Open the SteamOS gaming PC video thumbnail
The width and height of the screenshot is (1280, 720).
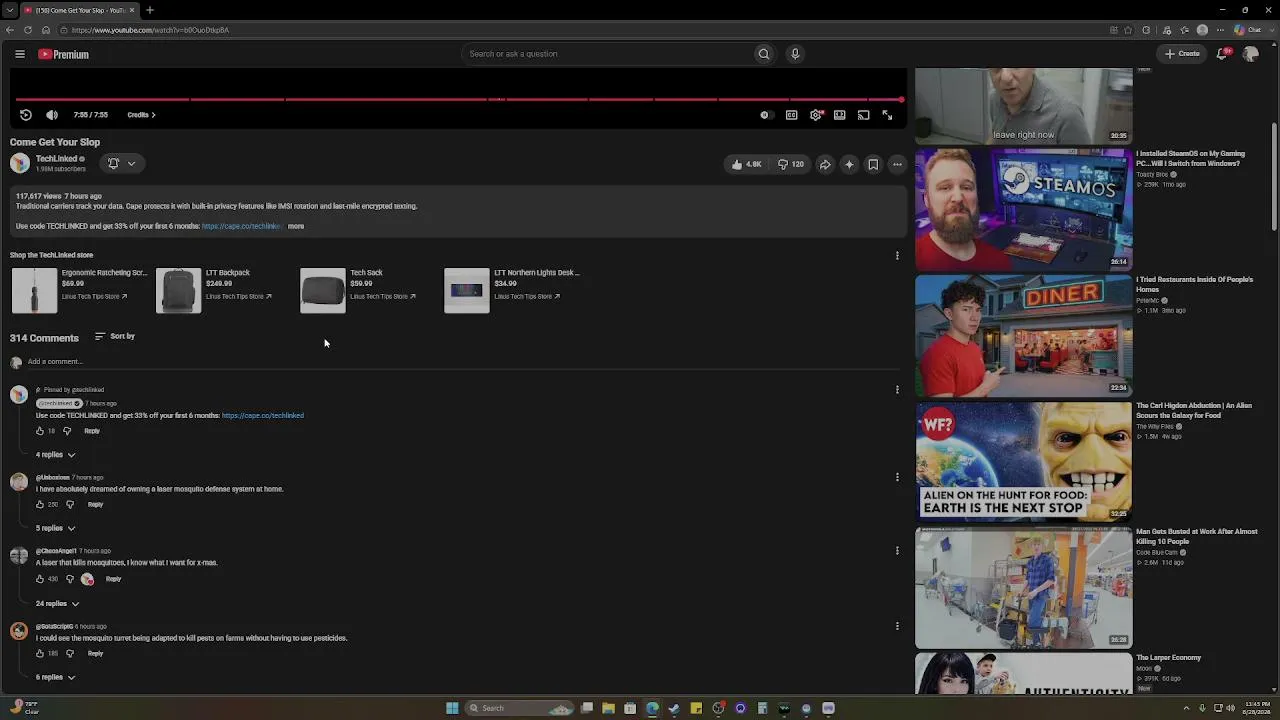(x=1024, y=210)
